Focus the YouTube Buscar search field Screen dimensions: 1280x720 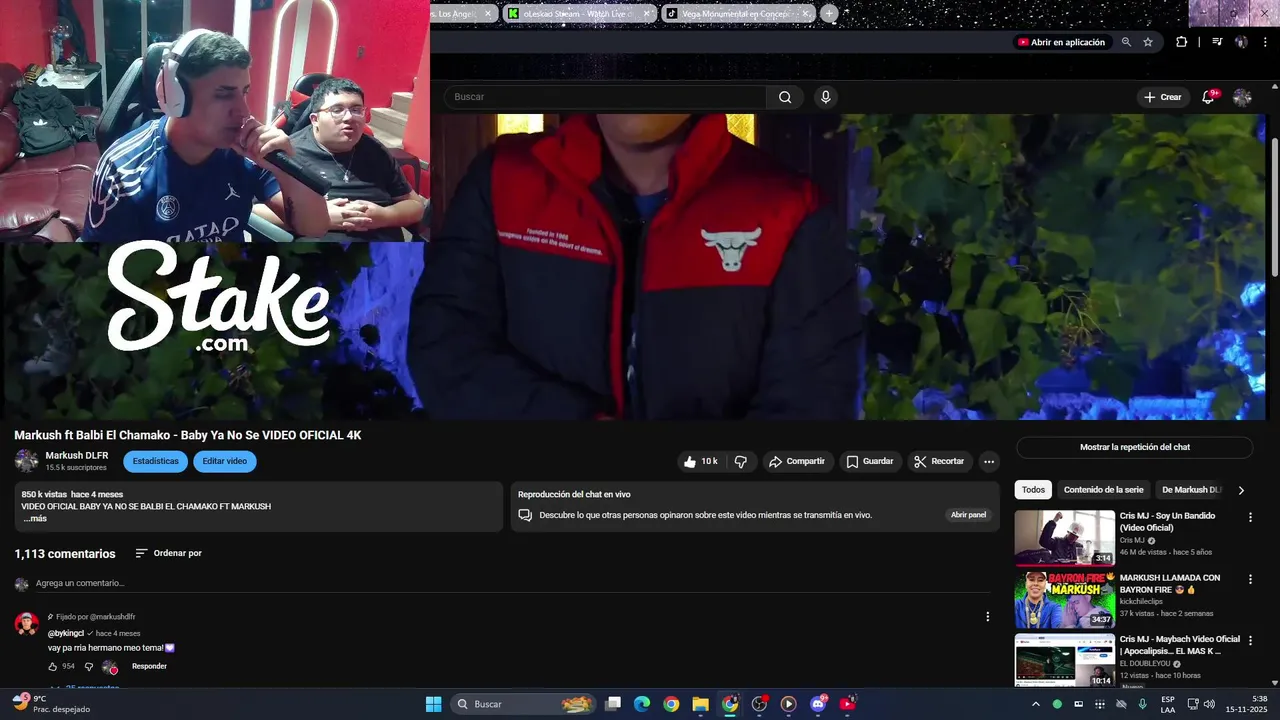[x=605, y=97]
